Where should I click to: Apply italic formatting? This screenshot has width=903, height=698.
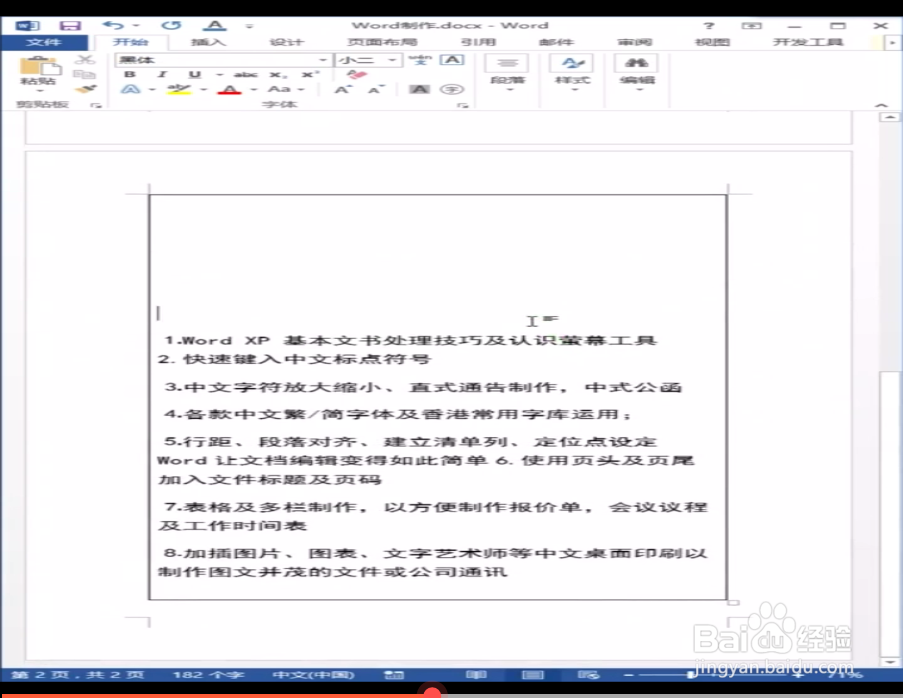[162, 74]
